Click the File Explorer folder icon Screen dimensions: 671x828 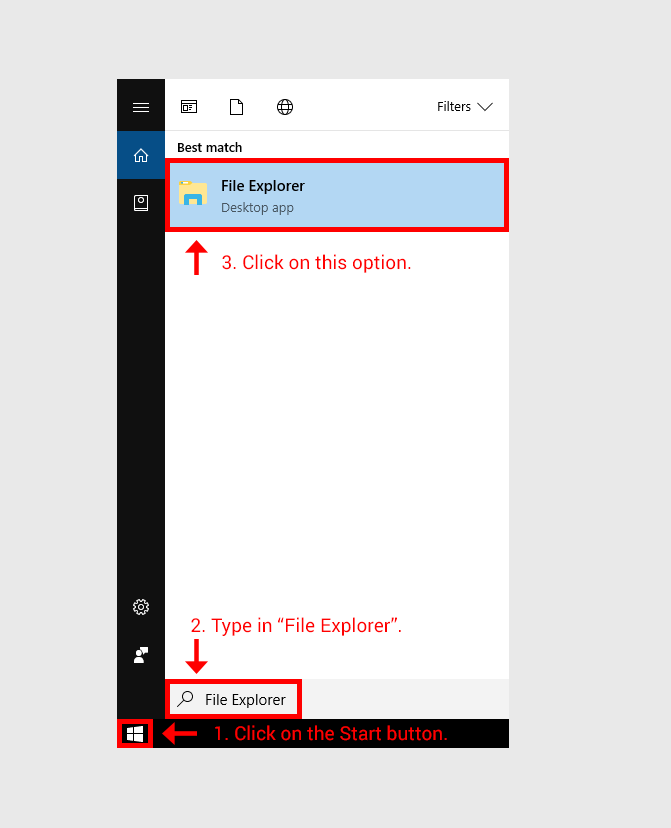click(193, 195)
